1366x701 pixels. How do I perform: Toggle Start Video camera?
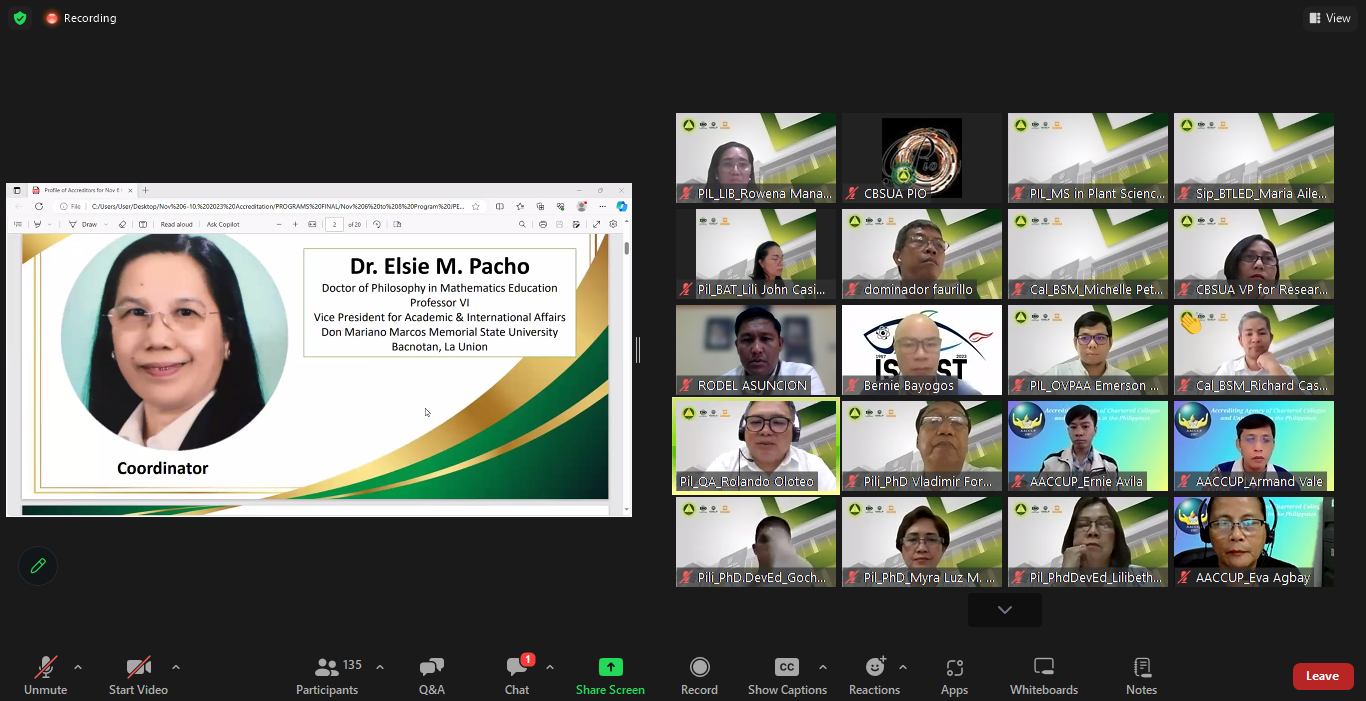pos(138,675)
